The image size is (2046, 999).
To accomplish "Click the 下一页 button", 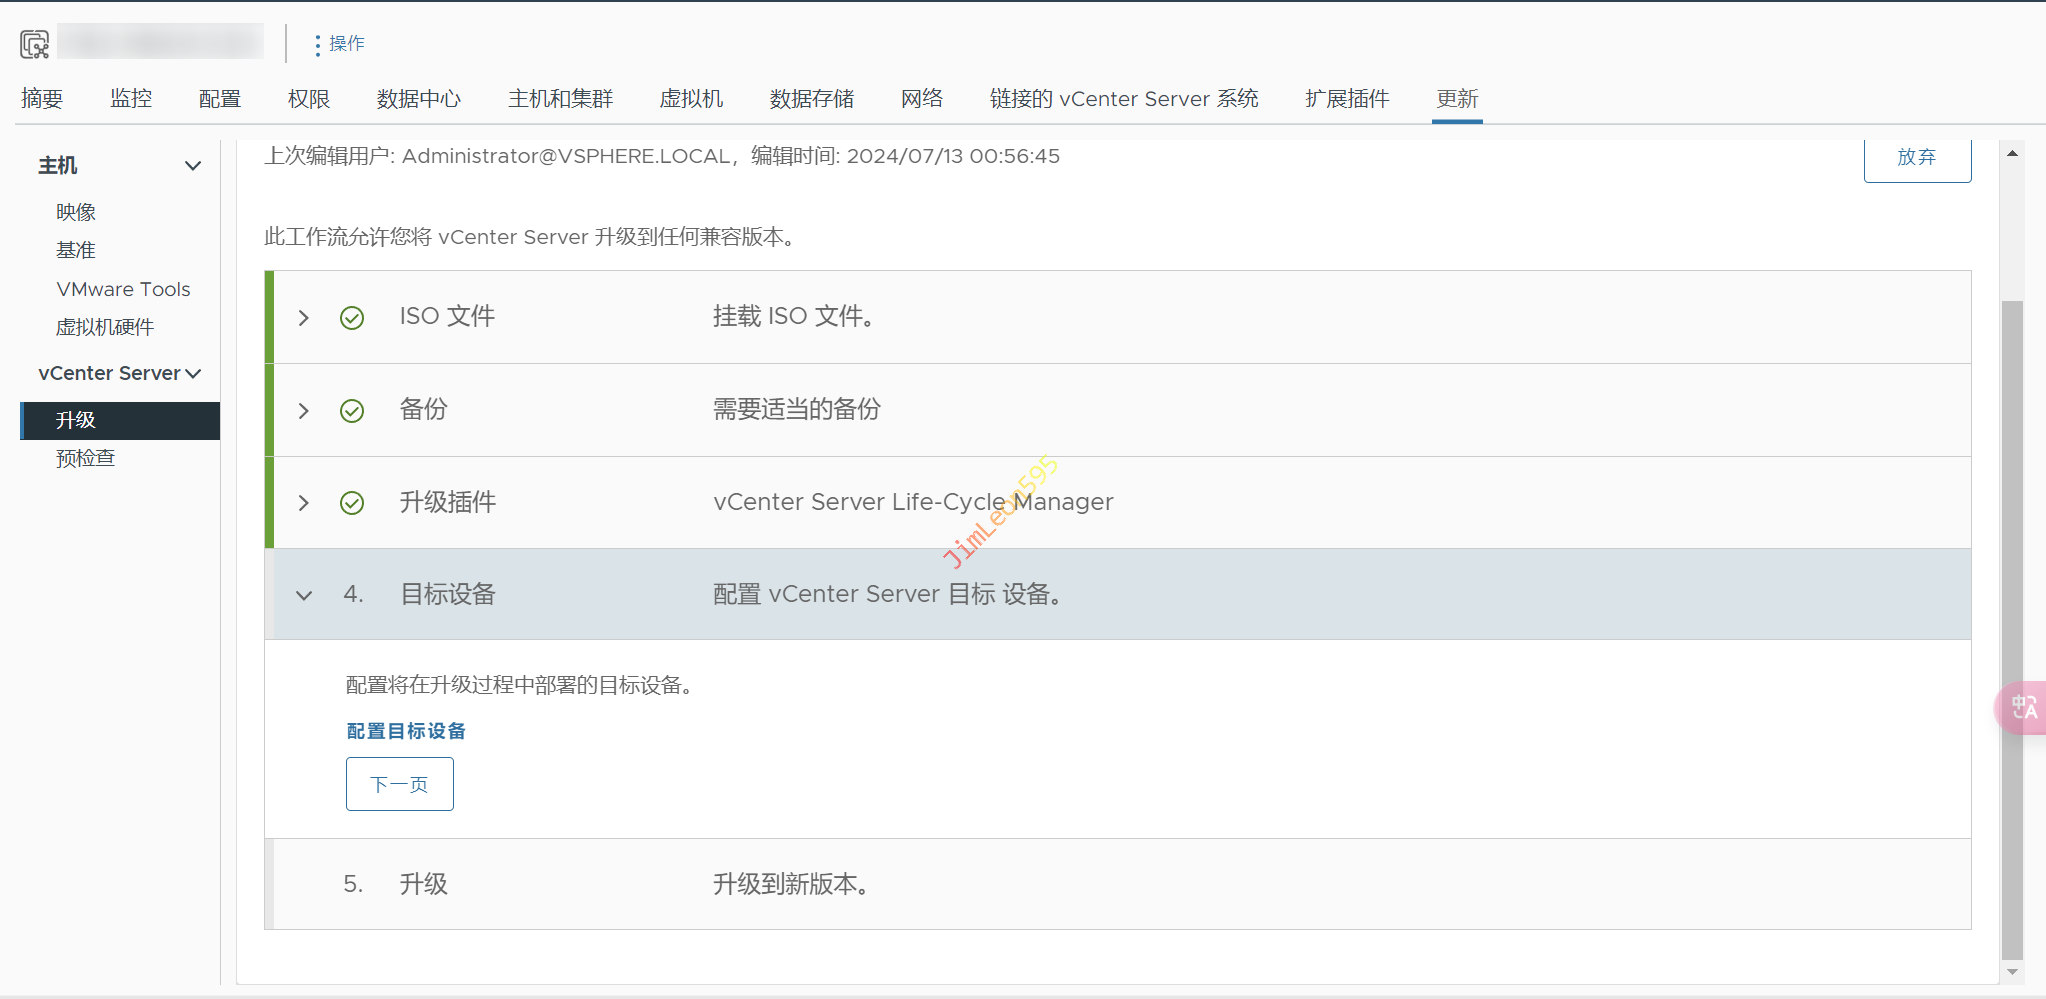I will click(x=399, y=784).
